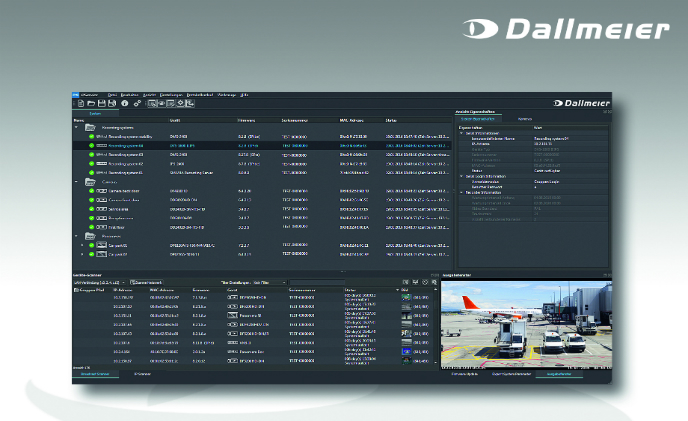Select the highlighted Recording system 04 row
The width and height of the screenshot is (688, 421).
point(262,145)
